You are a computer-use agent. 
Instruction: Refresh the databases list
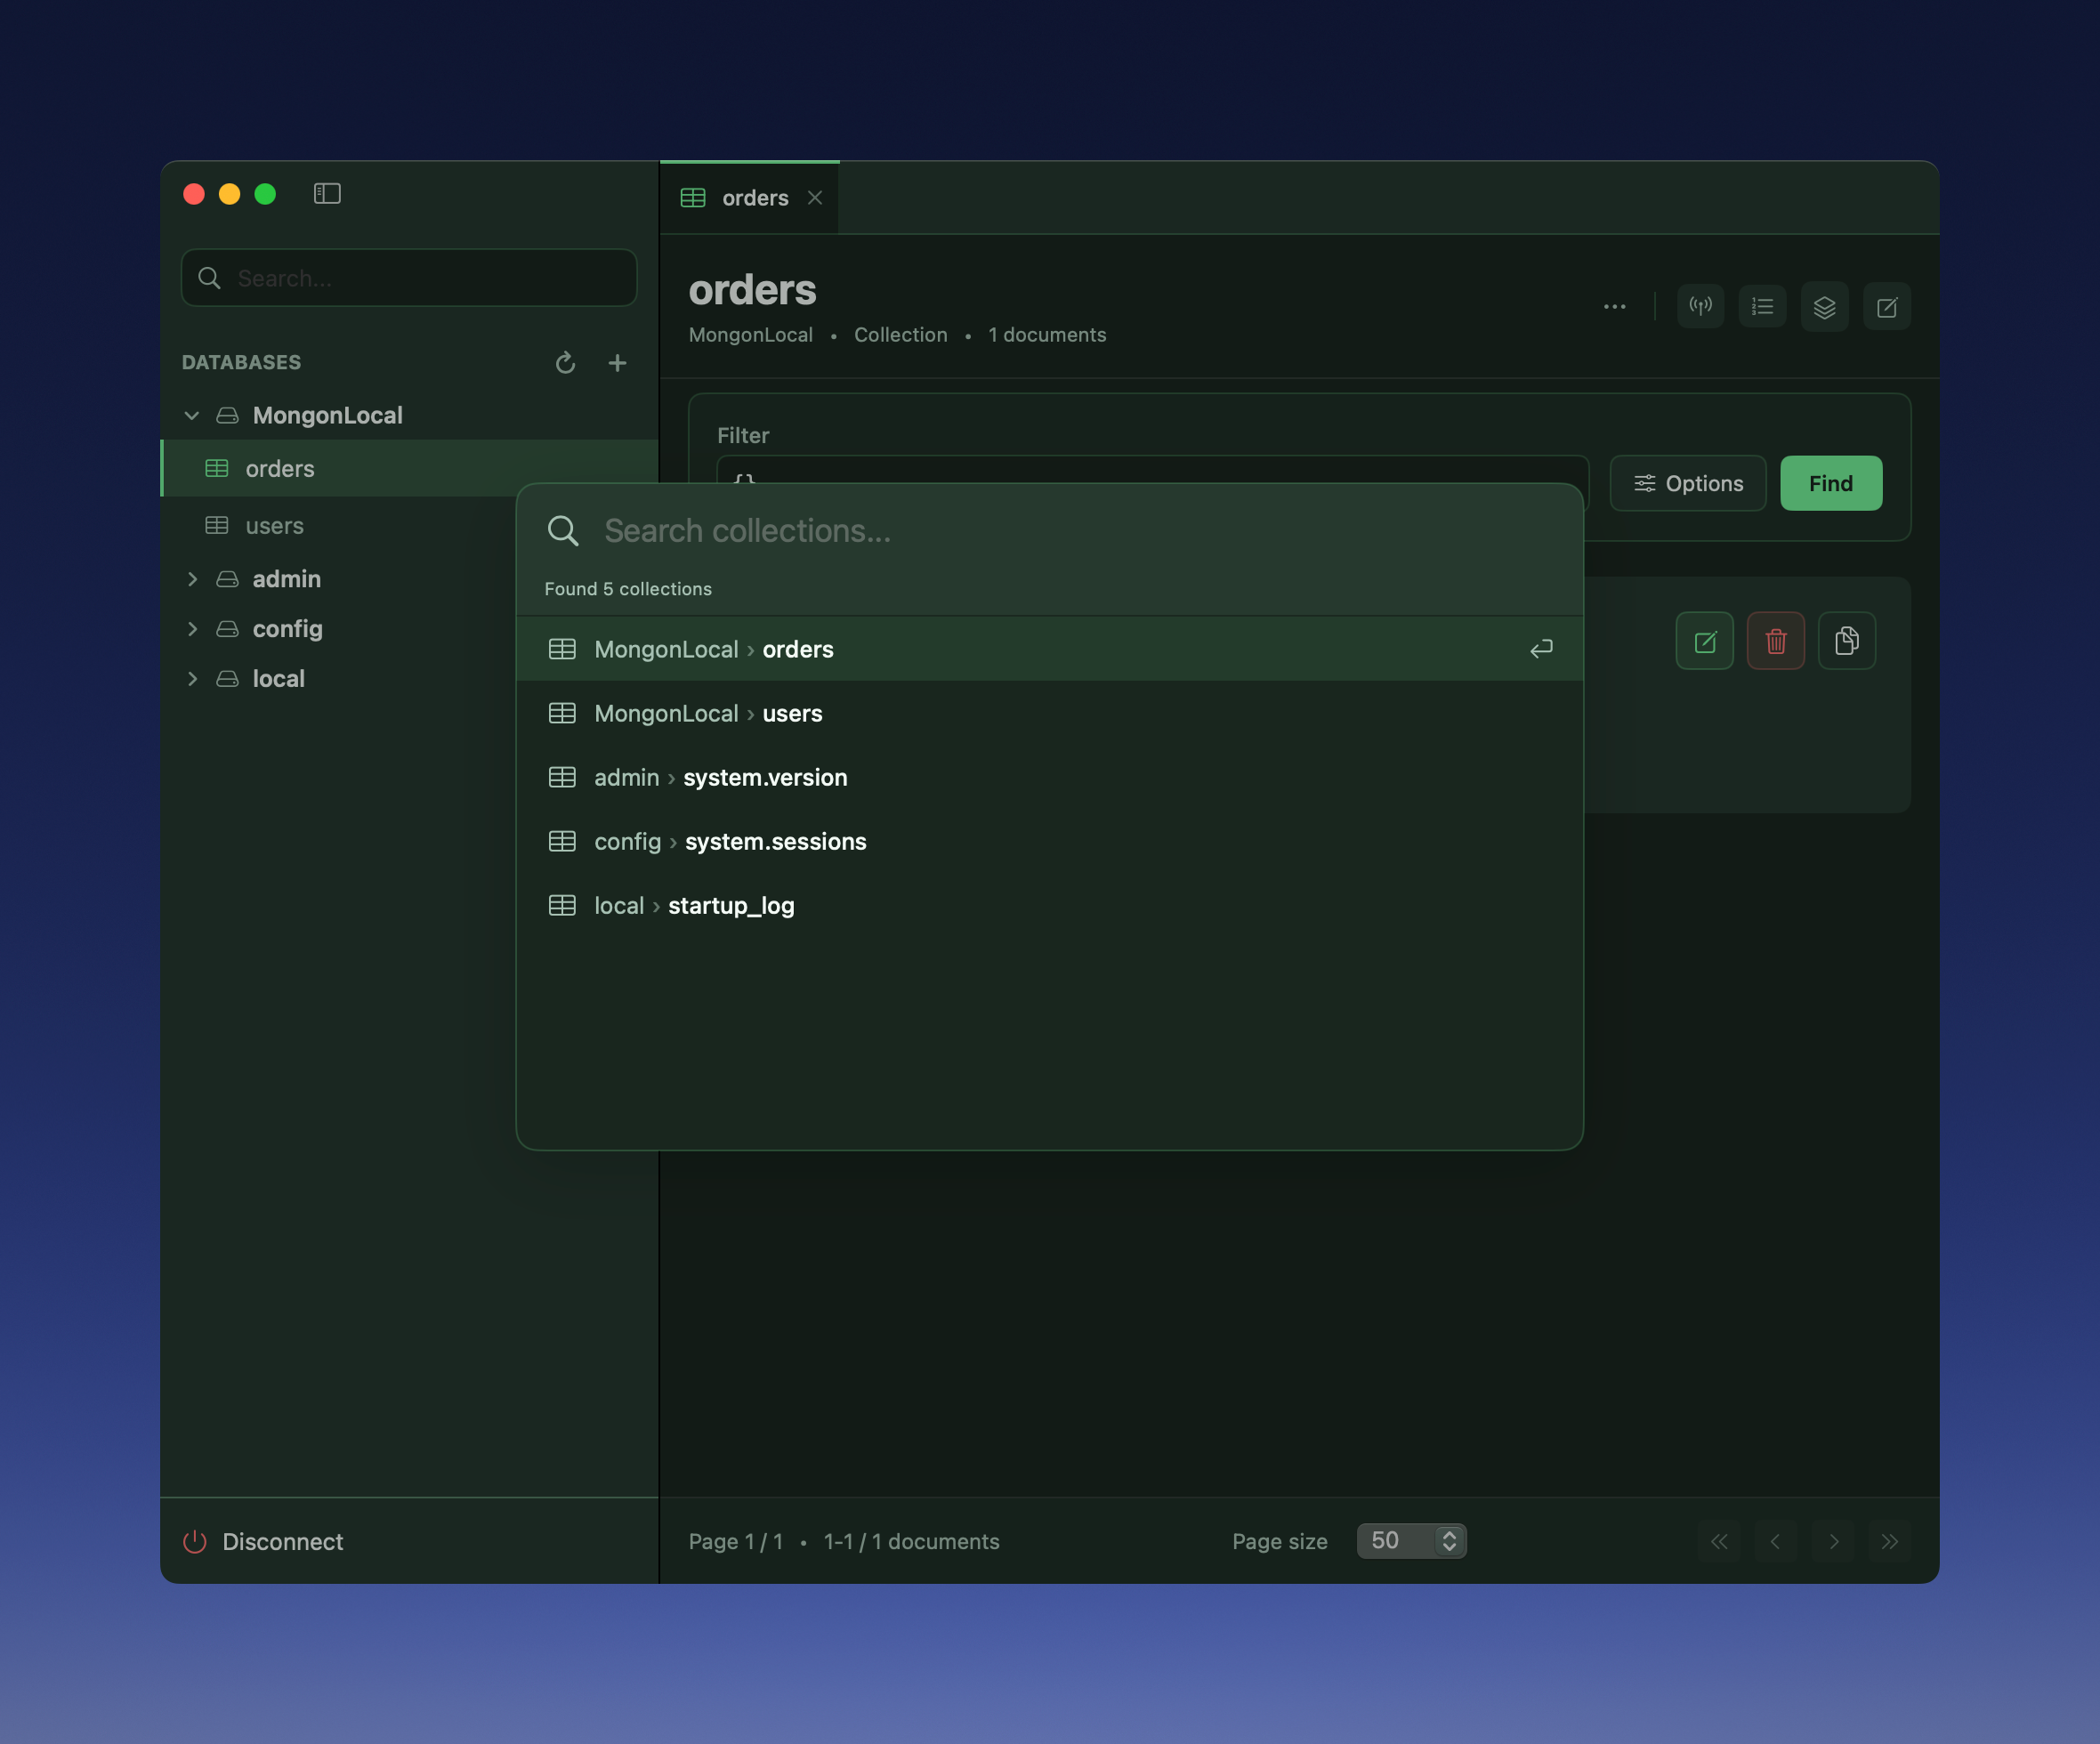click(565, 363)
